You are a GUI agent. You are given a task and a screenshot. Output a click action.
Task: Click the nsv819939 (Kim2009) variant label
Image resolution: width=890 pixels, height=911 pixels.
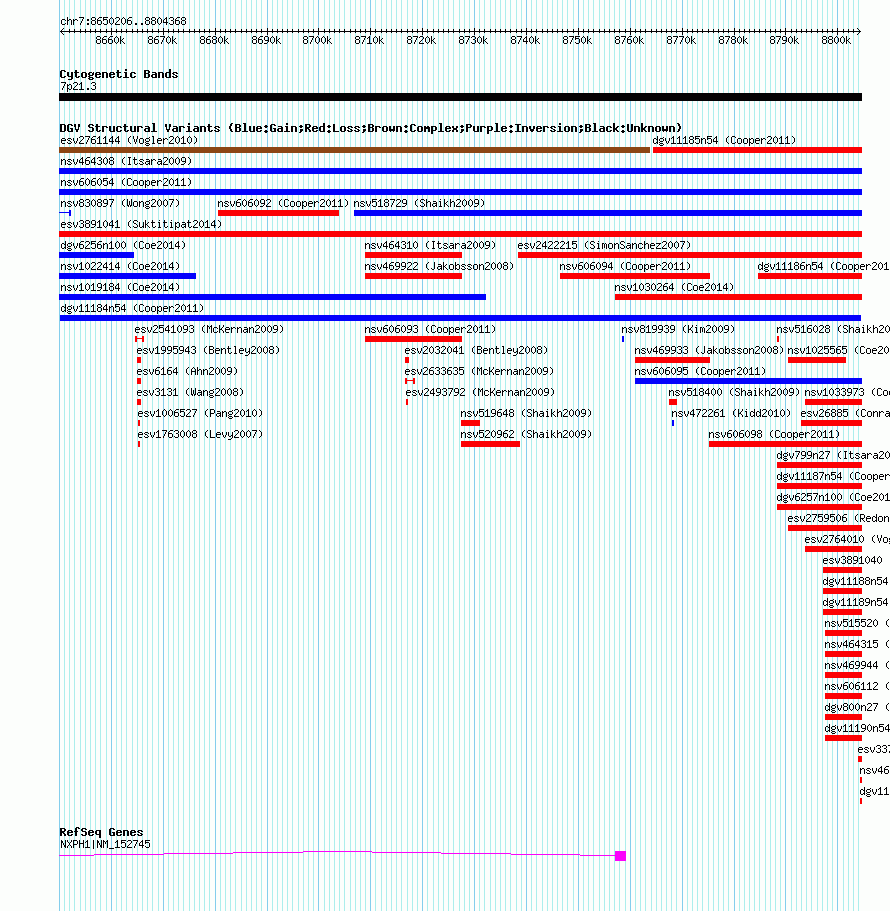(678, 329)
